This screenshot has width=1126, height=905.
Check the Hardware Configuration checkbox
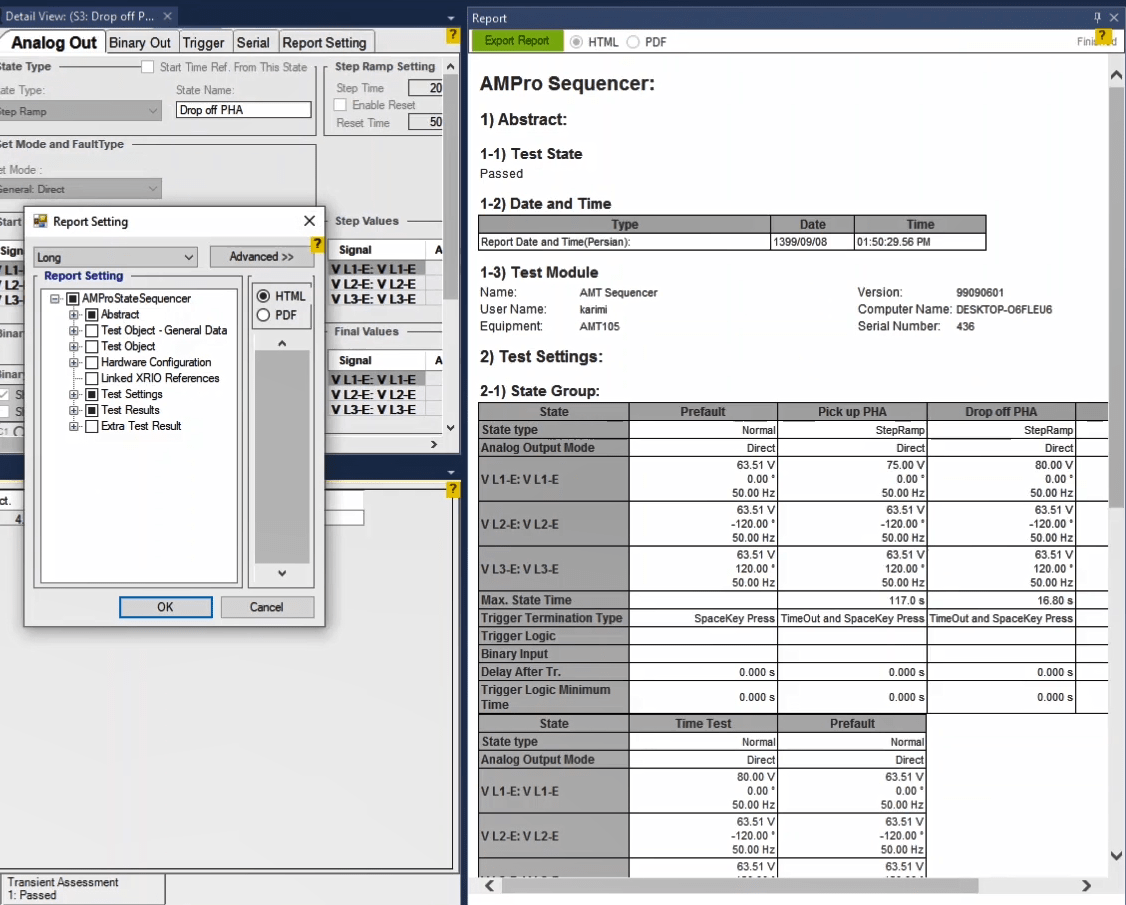pos(92,362)
